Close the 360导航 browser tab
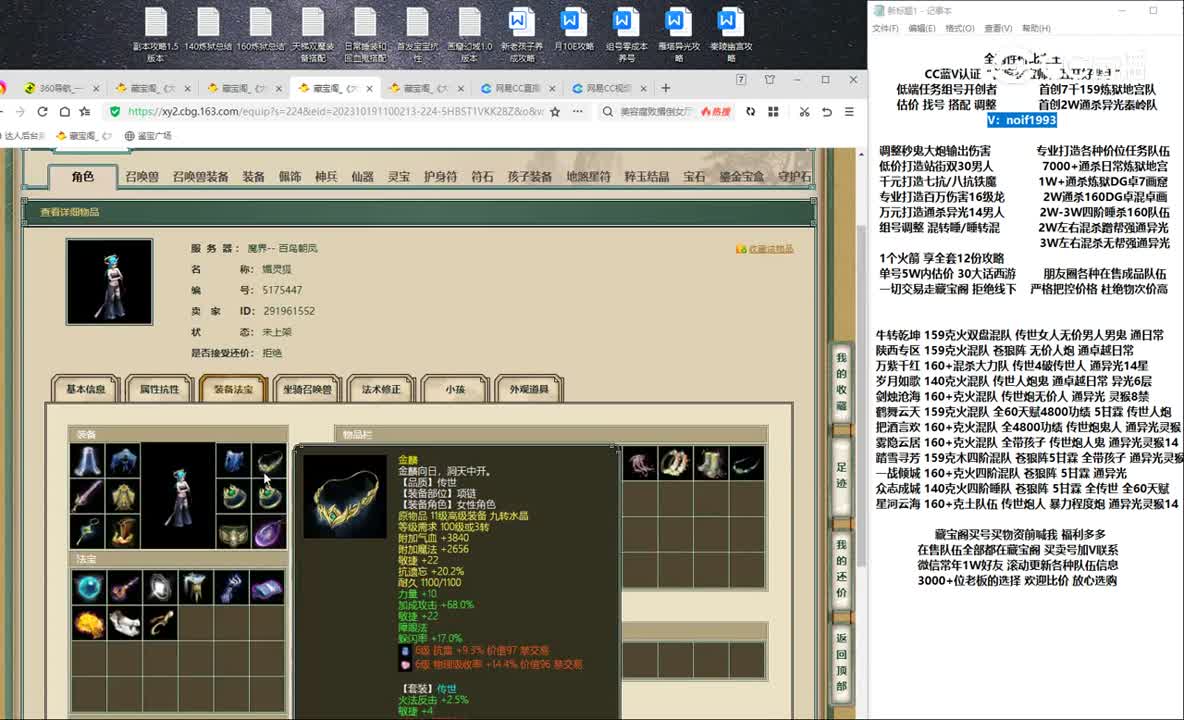Viewport: 1184px width, 720px height. pyautogui.click(x=96, y=88)
